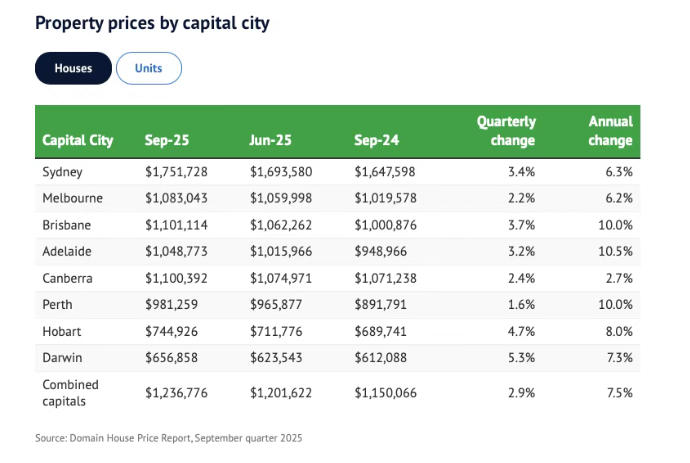Select the Sydney row label
The image size is (690, 463).
(x=62, y=172)
